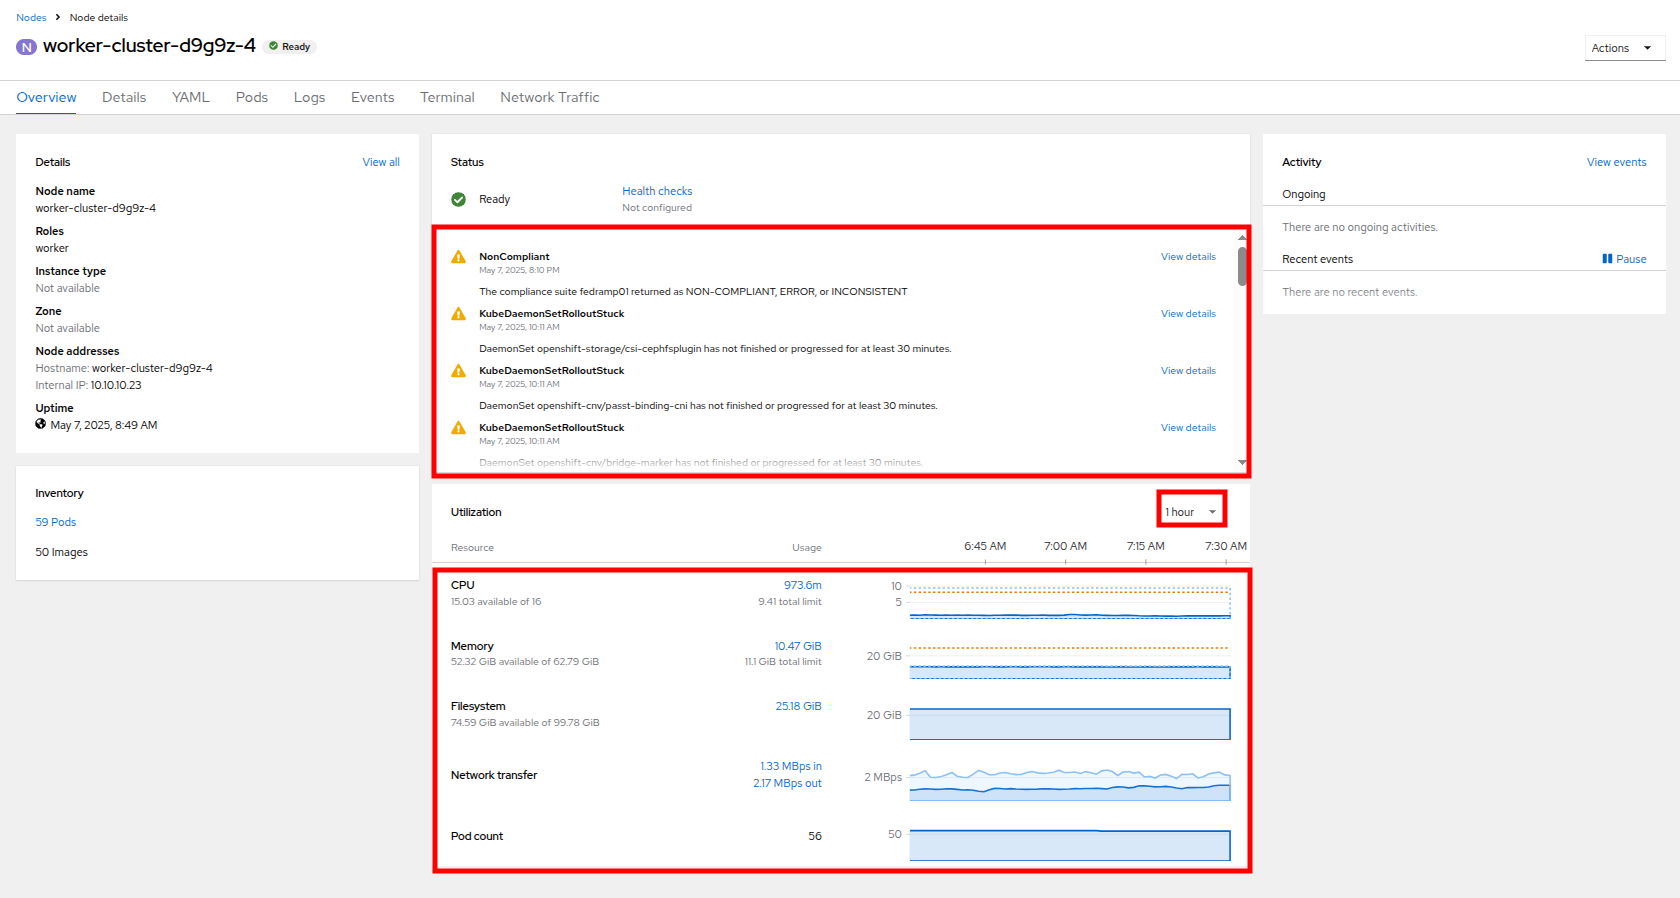Click the CPU usage 973.6m value
This screenshot has height=898, width=1680.
click(x=802, y=585)
